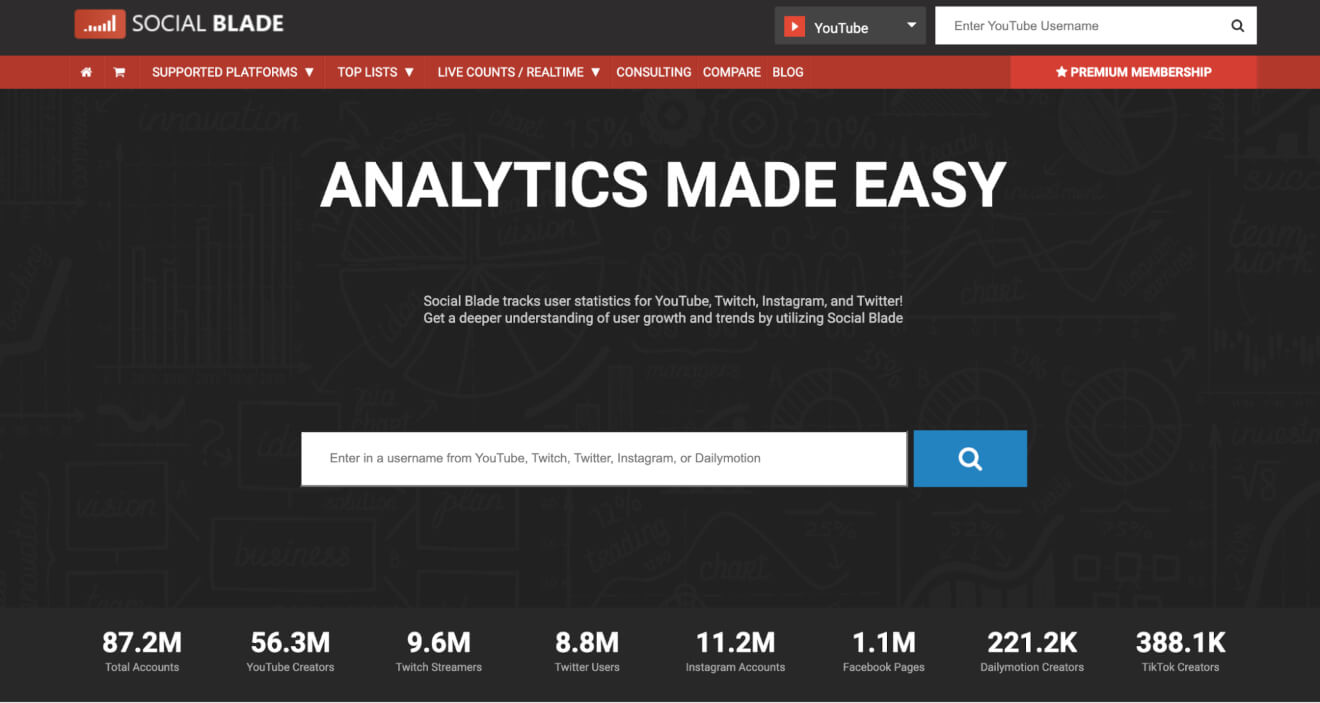Click the 1.1M Facebook Pages stat

[x=884, y=651]
